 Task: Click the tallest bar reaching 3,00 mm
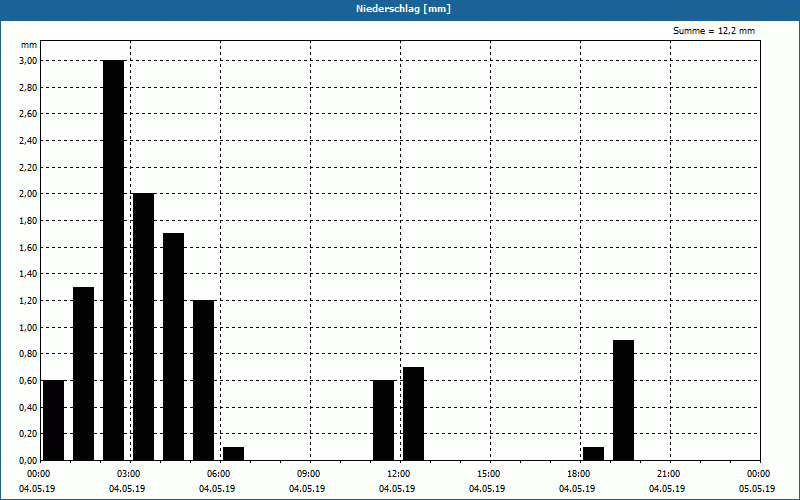113,260
